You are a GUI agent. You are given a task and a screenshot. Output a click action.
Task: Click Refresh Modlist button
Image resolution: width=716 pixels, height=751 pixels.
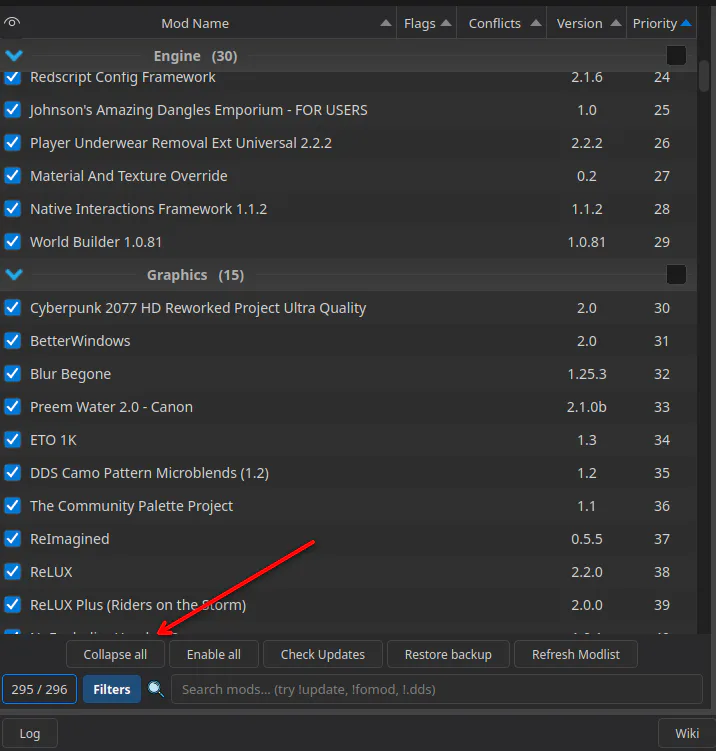576,654
